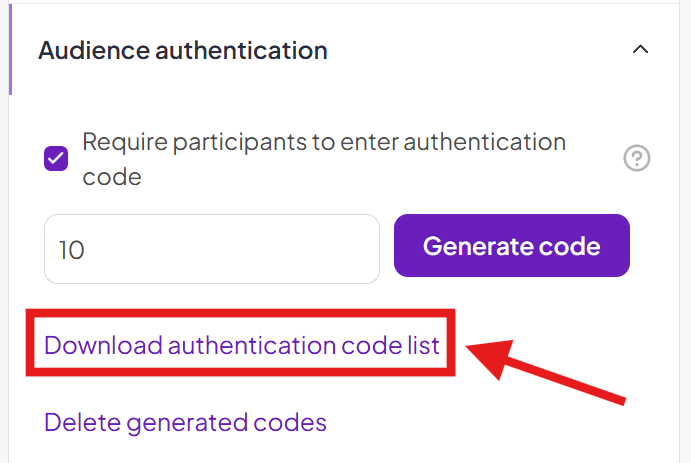Toggle the purple checked box for authentication
The image size is (691, 463).
click(56, 159)
